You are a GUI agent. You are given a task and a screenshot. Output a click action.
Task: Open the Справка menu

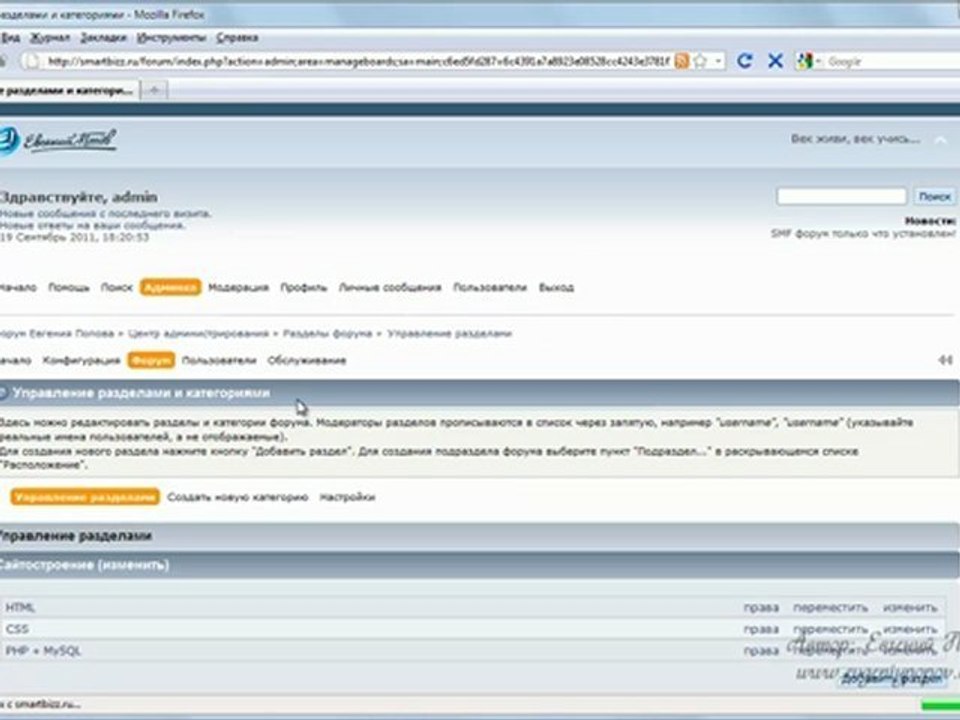237,38
